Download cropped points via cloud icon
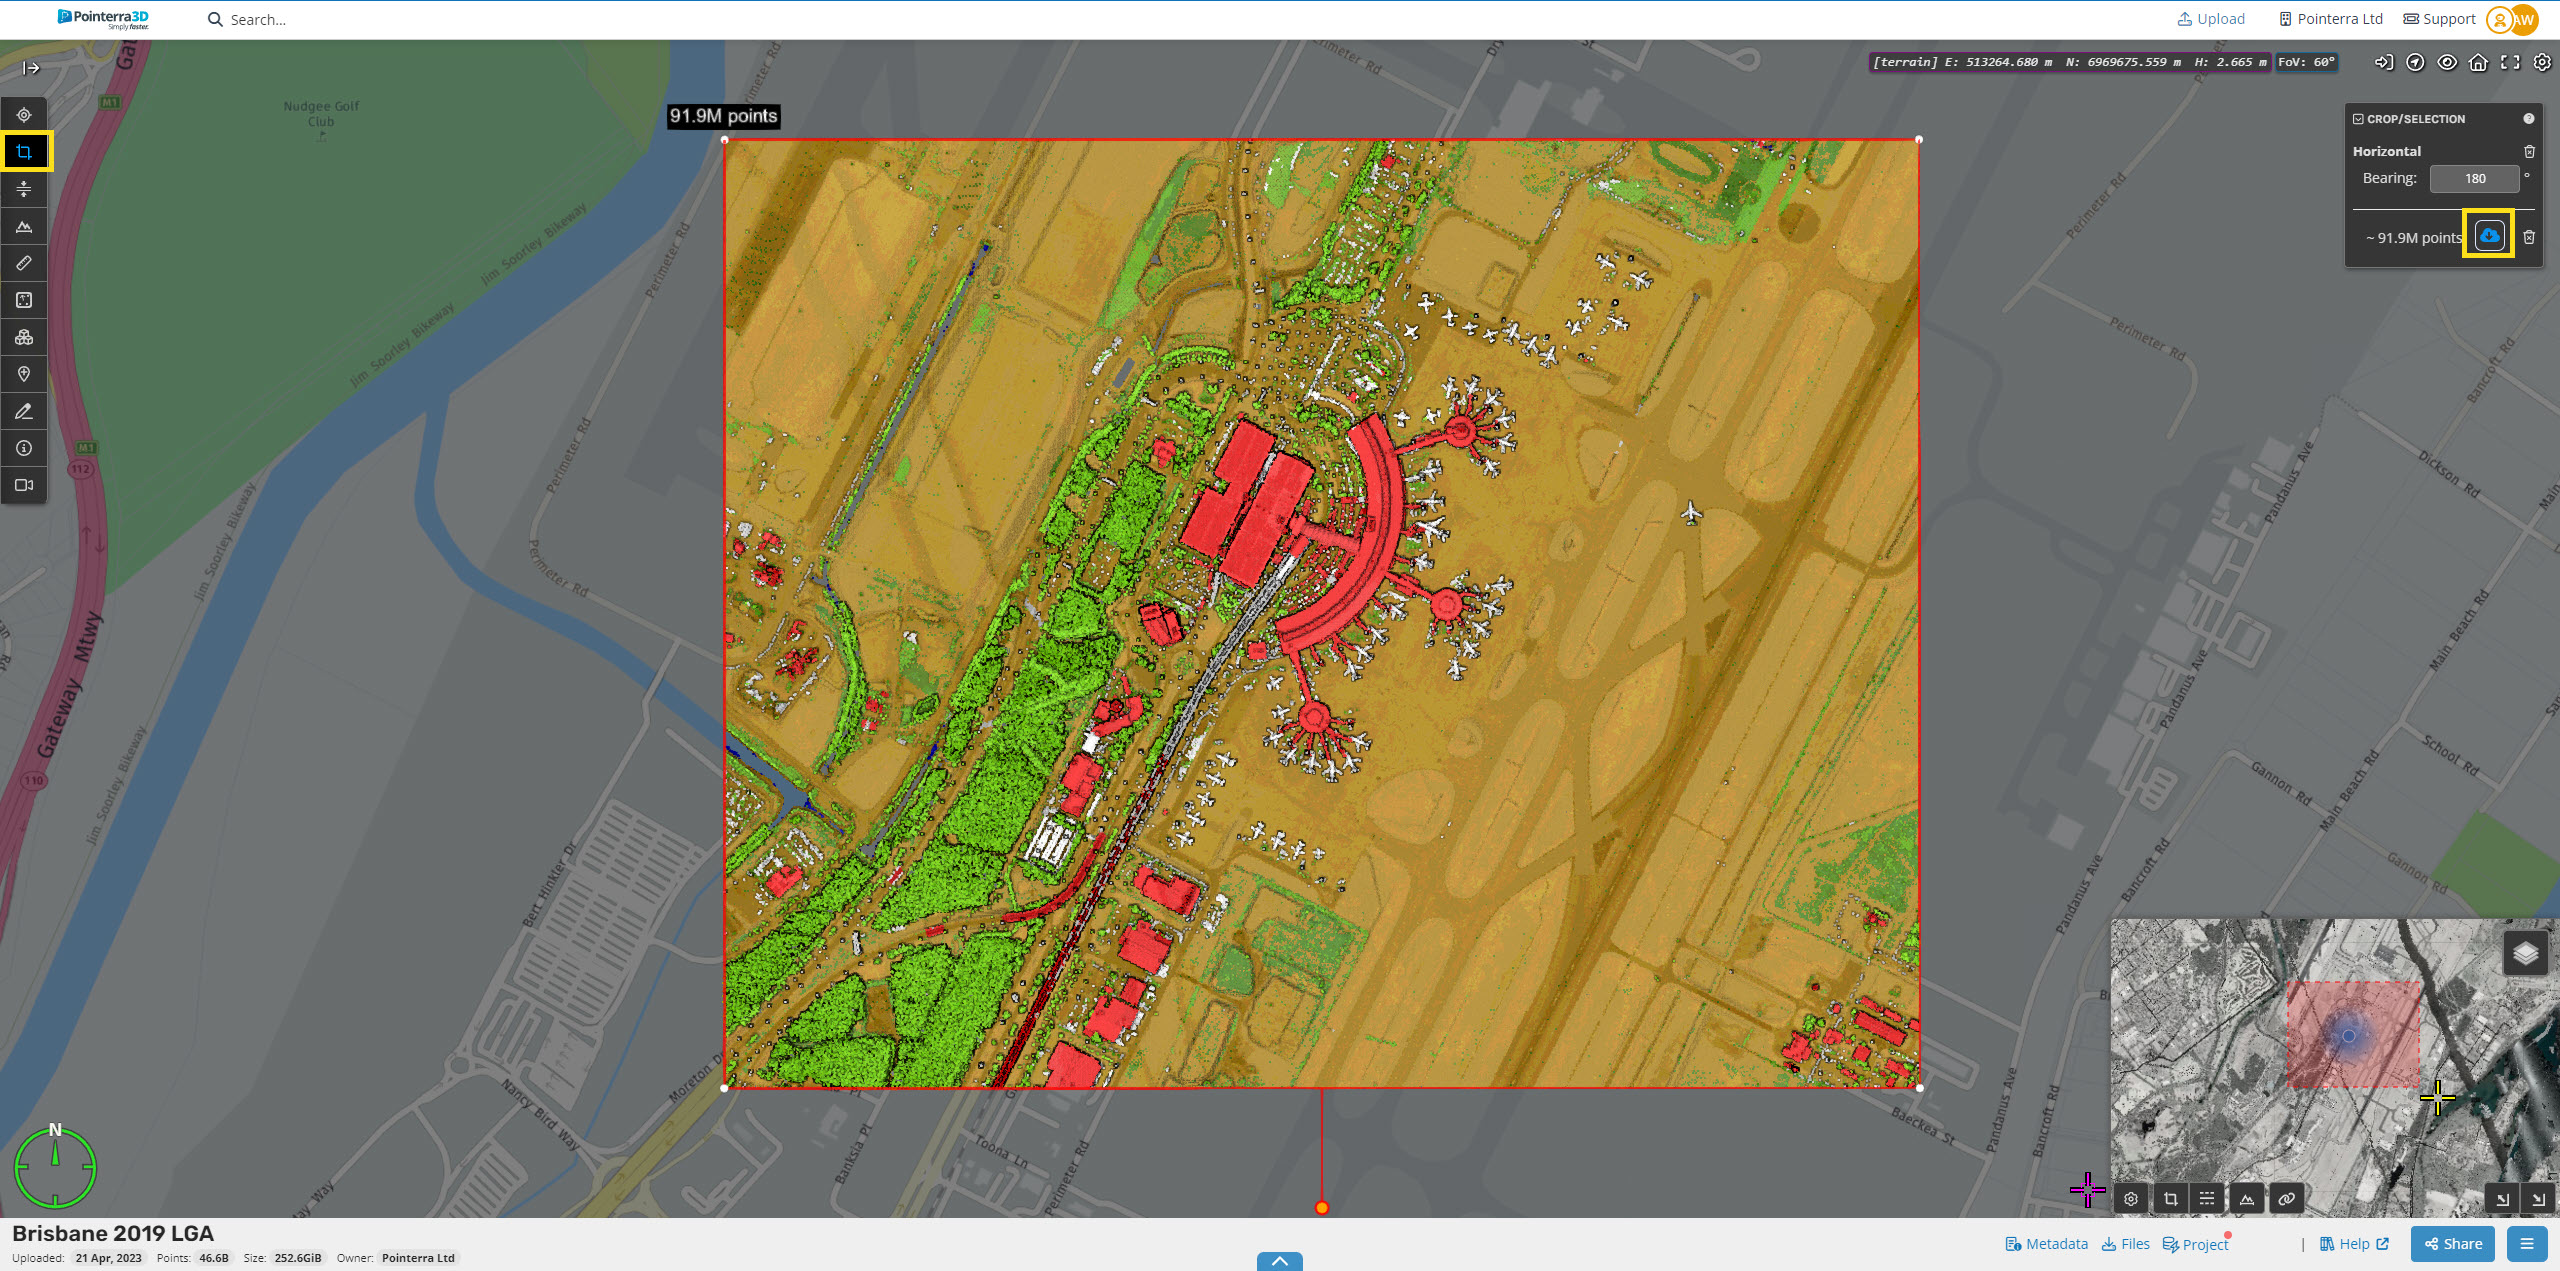This screenshot has height=1271, width=2560. (2489, 236)
